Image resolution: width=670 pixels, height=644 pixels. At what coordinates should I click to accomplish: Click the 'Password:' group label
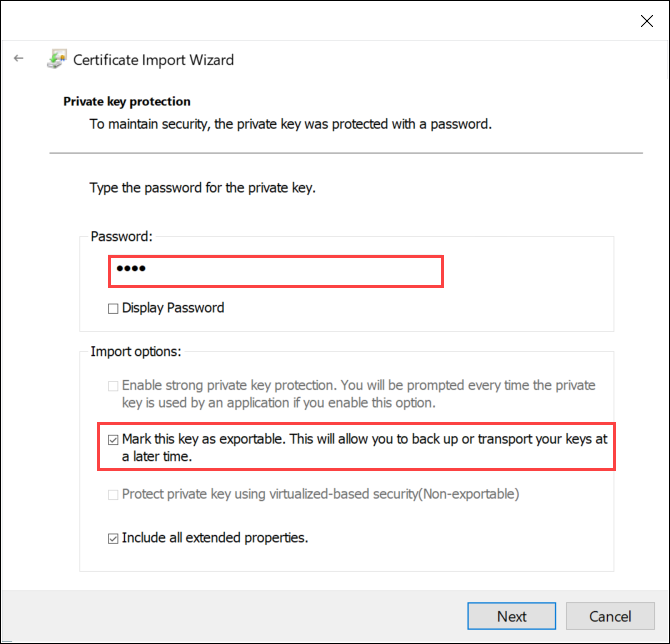[x=122, y=237]
